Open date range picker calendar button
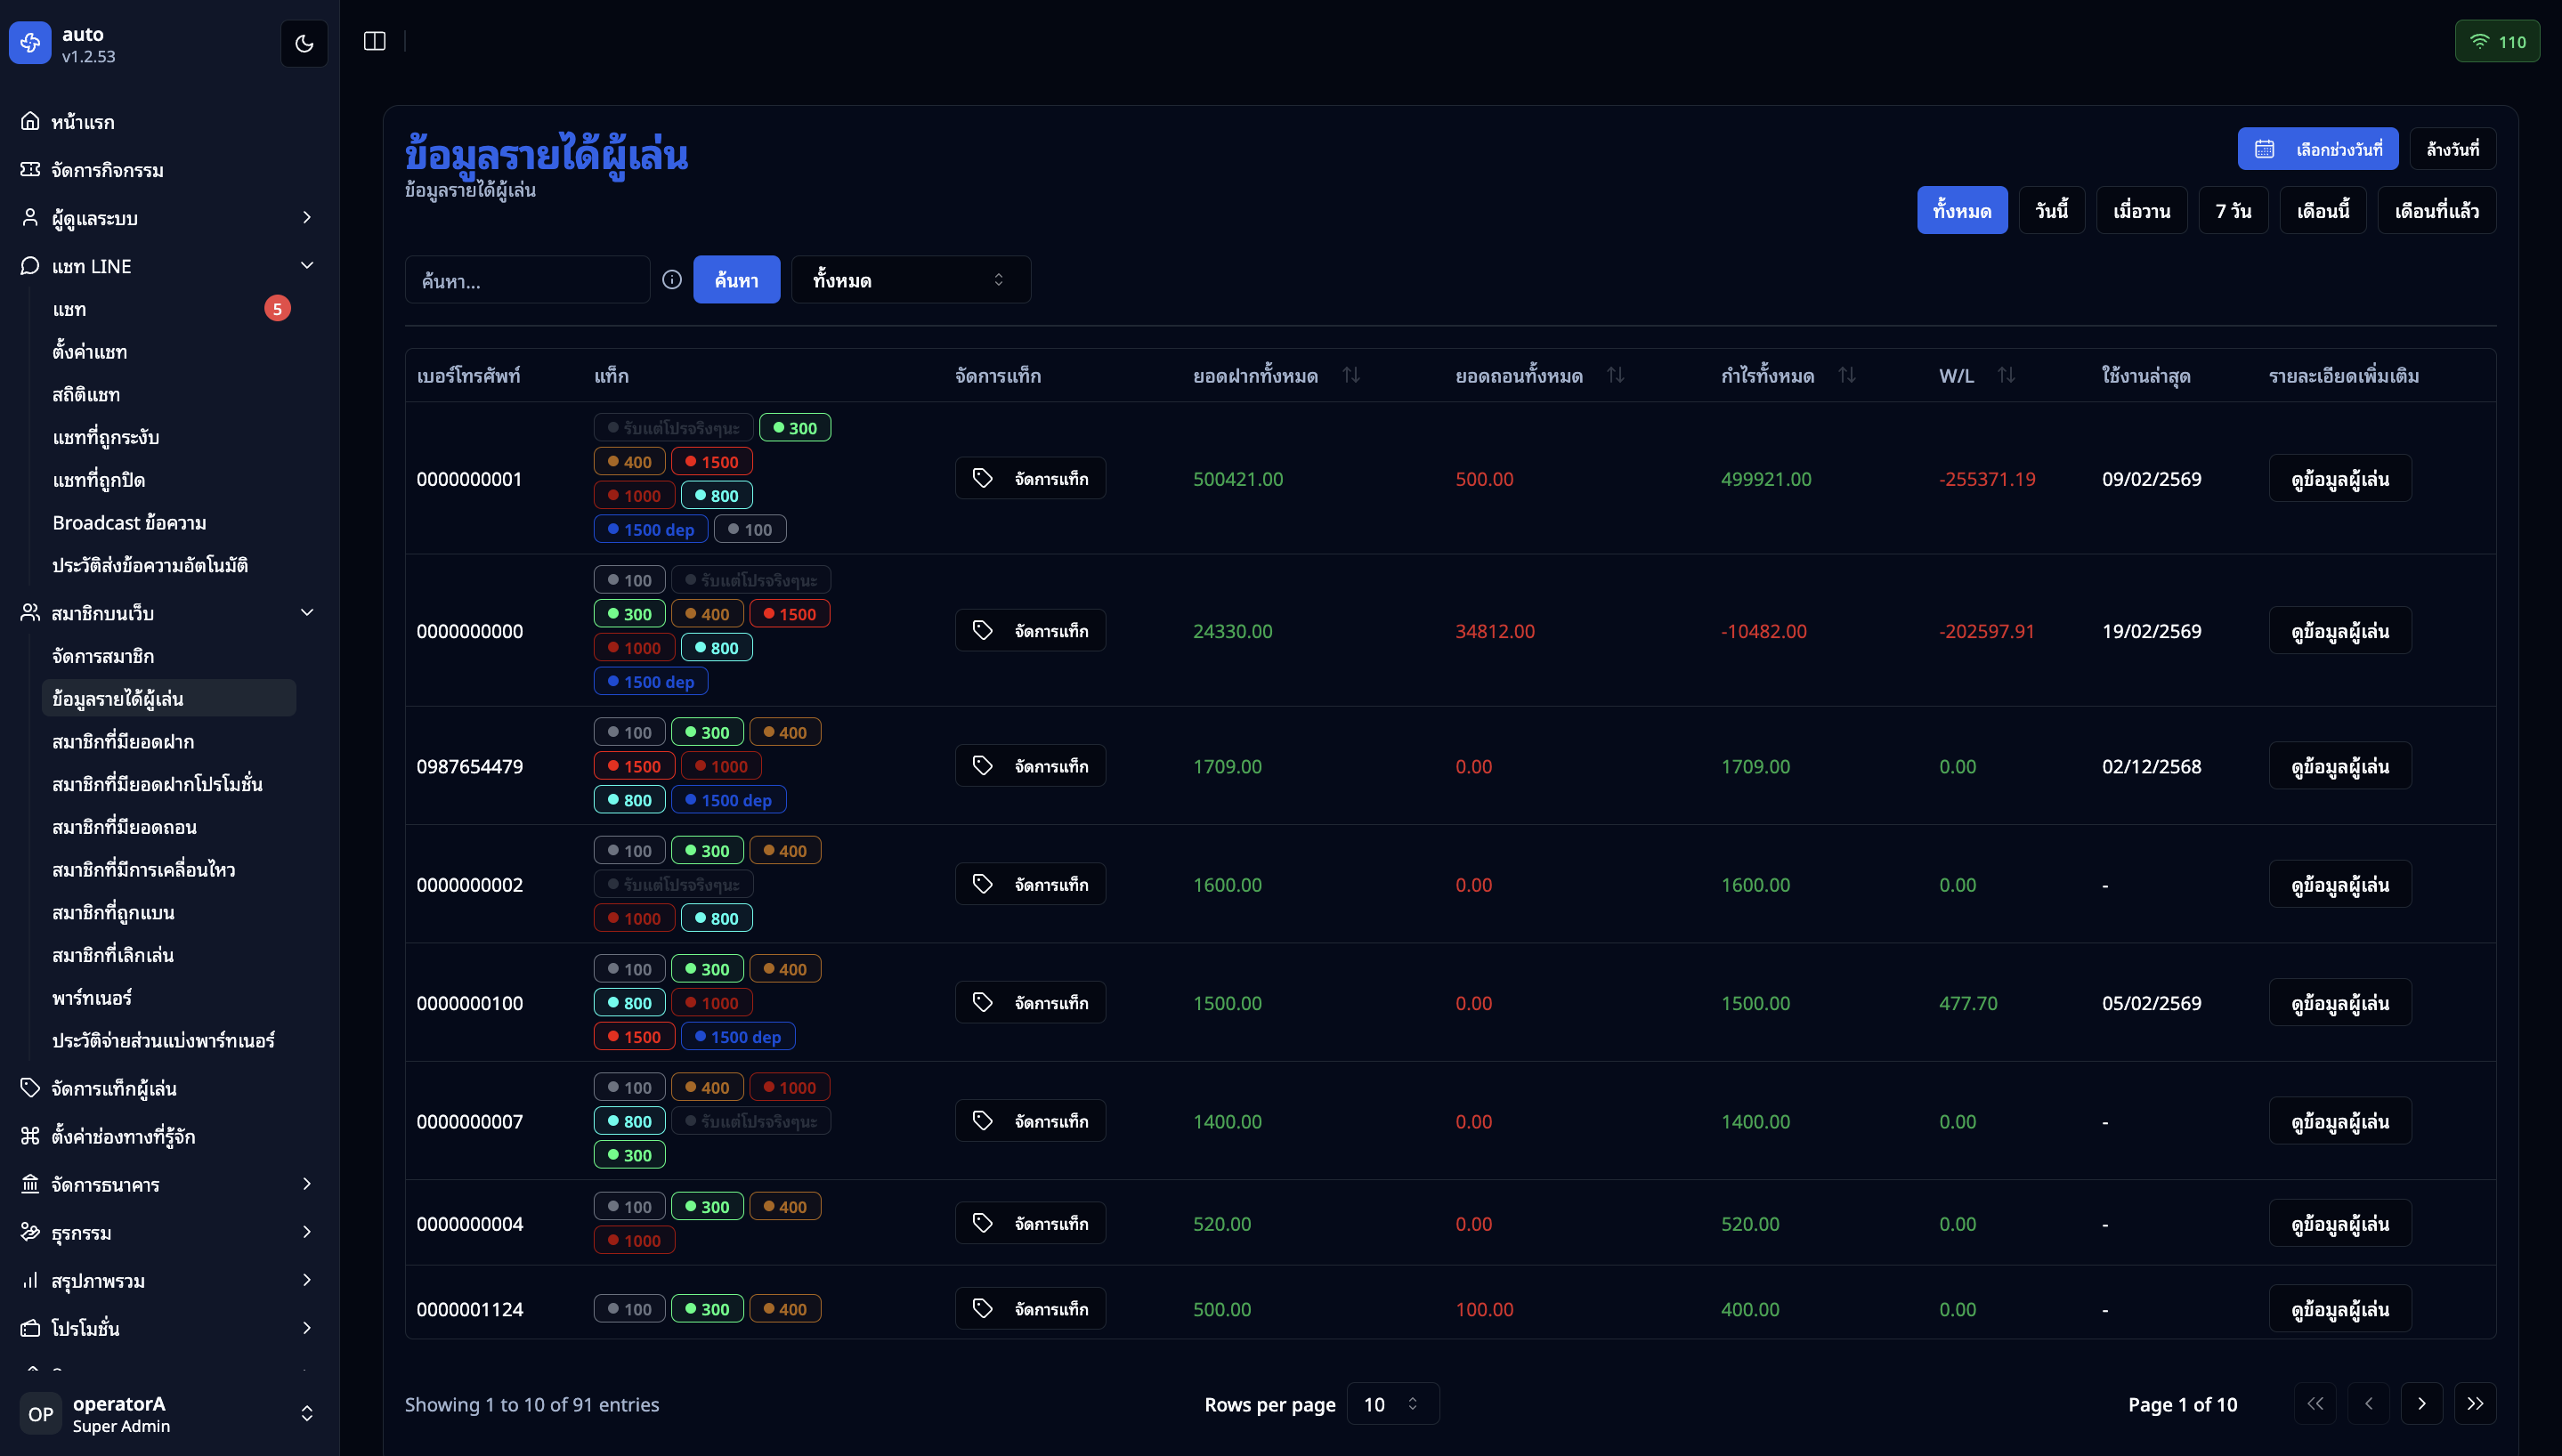2562x1456 pixels. [x=2317, y=149]
